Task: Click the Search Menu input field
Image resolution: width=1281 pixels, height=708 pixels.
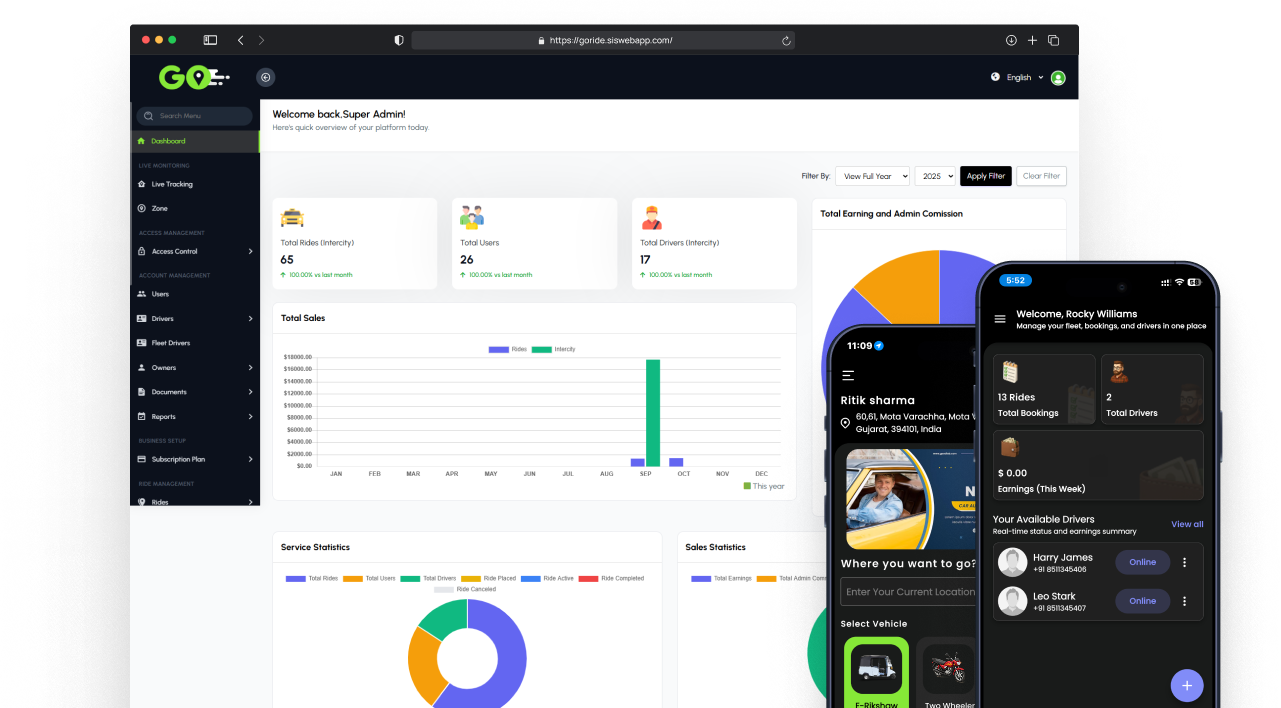Action: click(196, 116)
